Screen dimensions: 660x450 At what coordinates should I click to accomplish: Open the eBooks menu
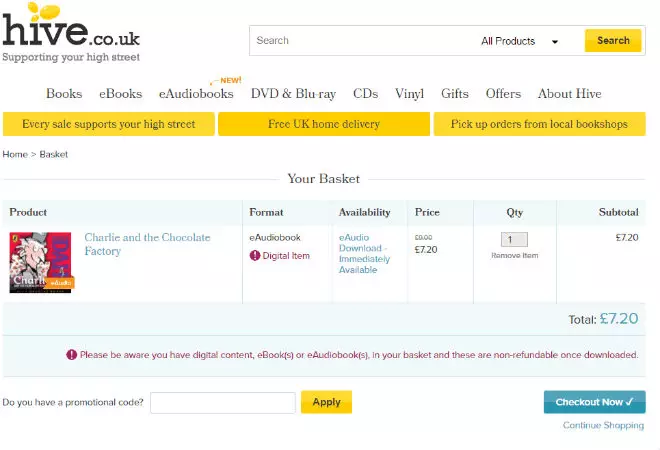[x=120, y=93]
